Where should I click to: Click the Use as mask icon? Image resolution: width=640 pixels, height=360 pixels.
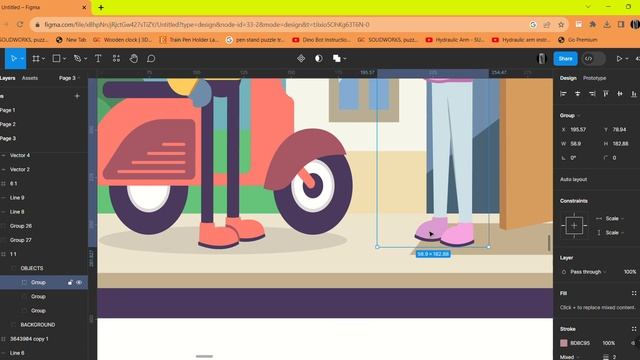coord(319,59)
